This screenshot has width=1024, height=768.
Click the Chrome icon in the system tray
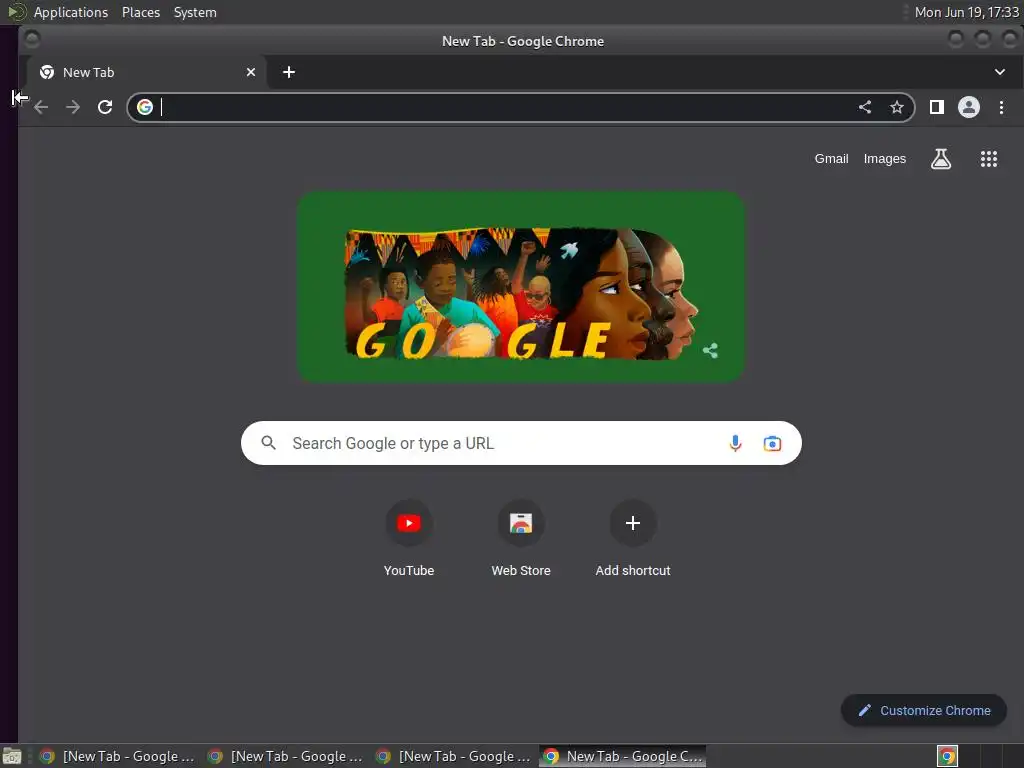click(x=947, y=756)
